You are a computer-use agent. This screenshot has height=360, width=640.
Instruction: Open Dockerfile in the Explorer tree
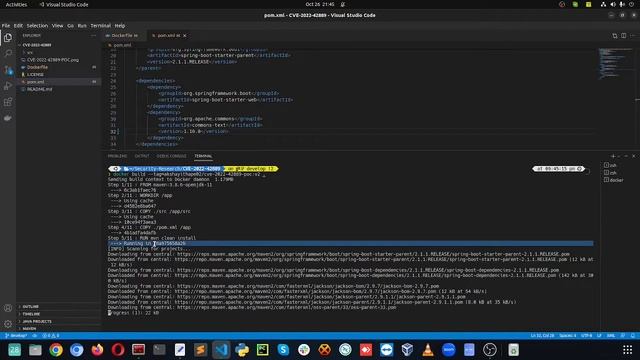click(x=58, y=67)
